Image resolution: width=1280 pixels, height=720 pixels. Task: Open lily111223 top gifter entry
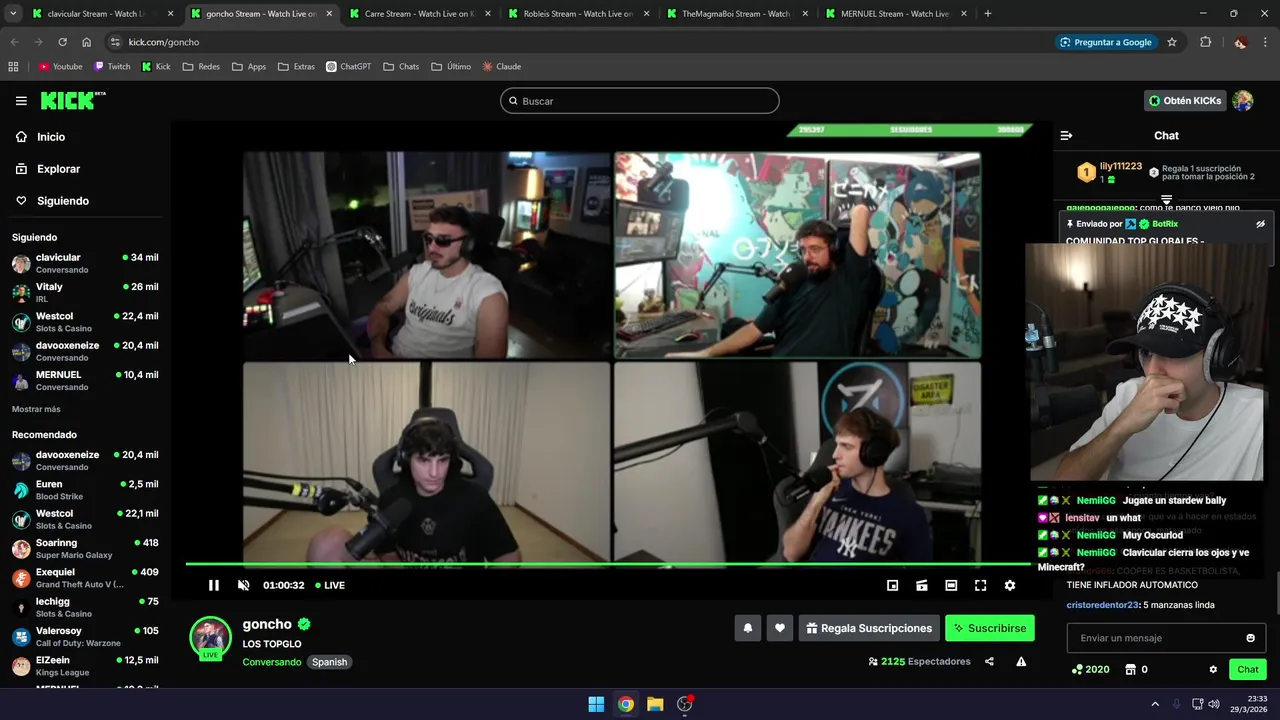click(1110, 172)
